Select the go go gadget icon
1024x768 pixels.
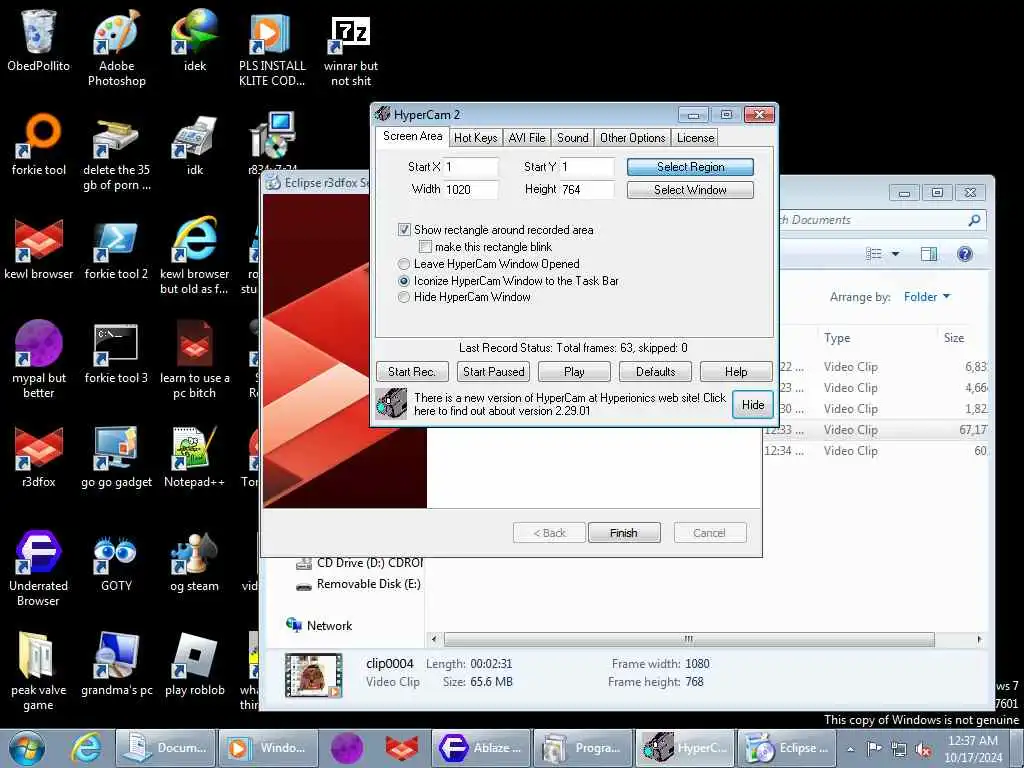116,457
